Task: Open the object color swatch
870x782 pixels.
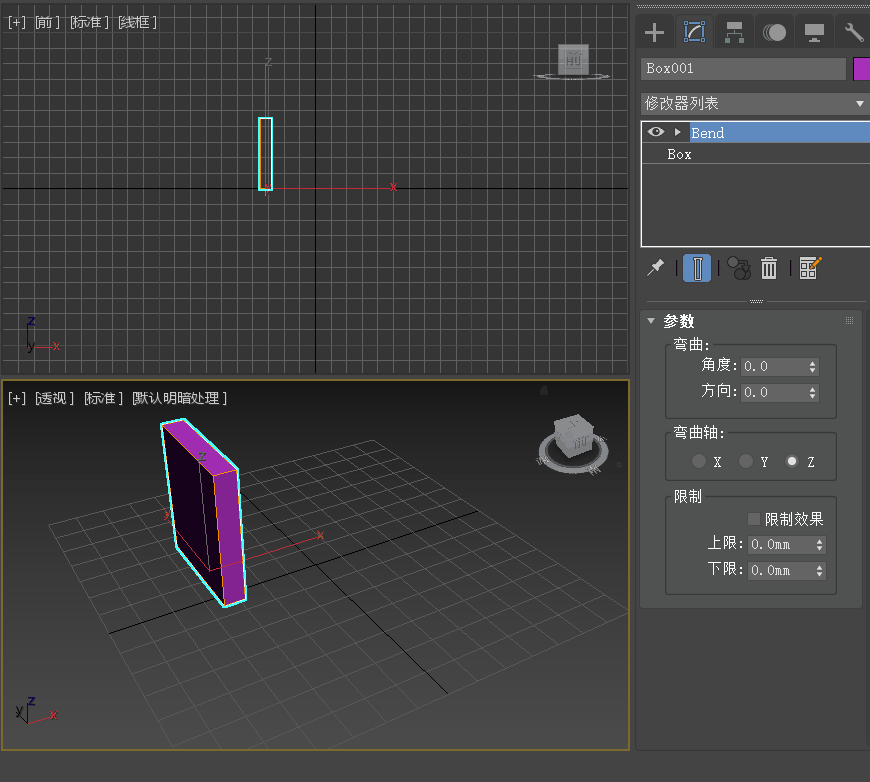Action: point(861,69)
